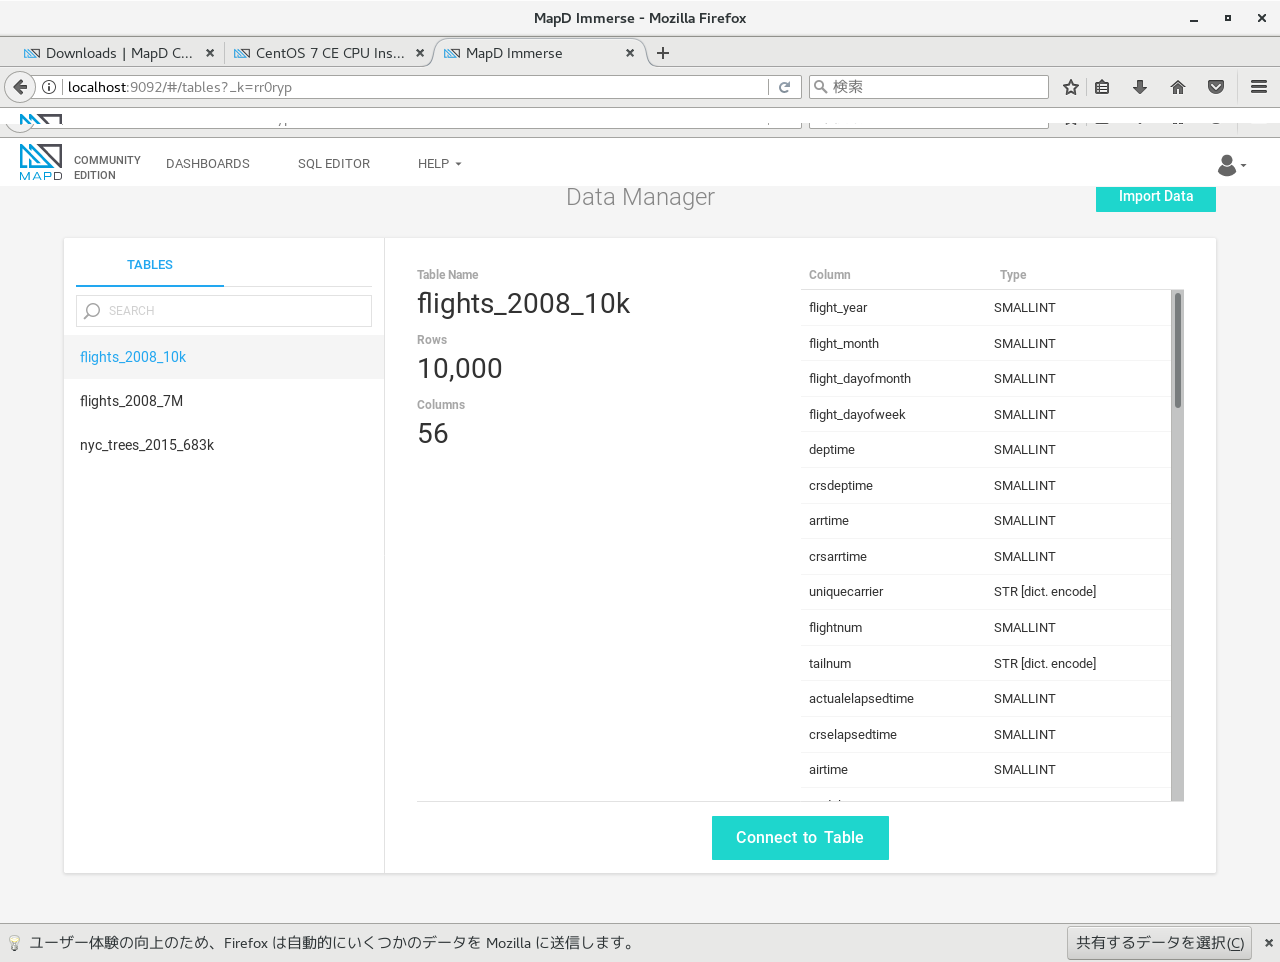This screenshot has height=962, width=1280.
Task: Click the site information icon in address bar
Action: [x=49, y=87]
